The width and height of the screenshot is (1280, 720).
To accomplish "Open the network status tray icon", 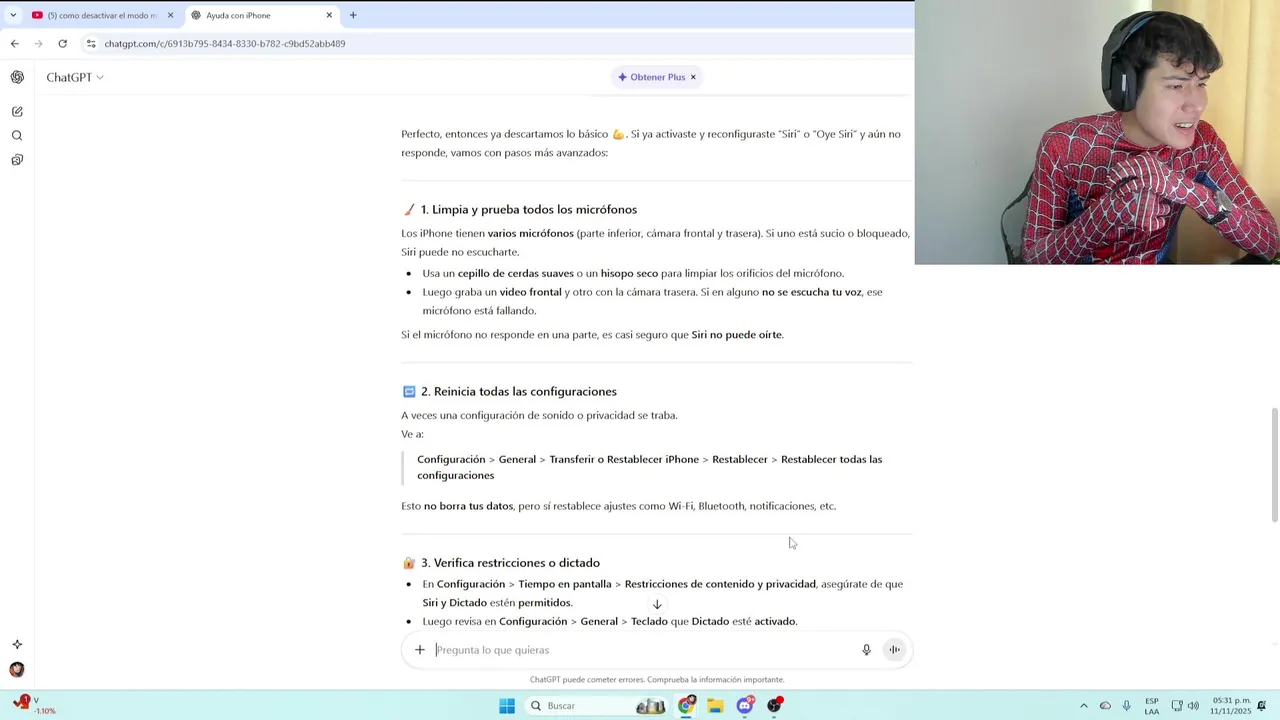I will (x=1177, y=706).
